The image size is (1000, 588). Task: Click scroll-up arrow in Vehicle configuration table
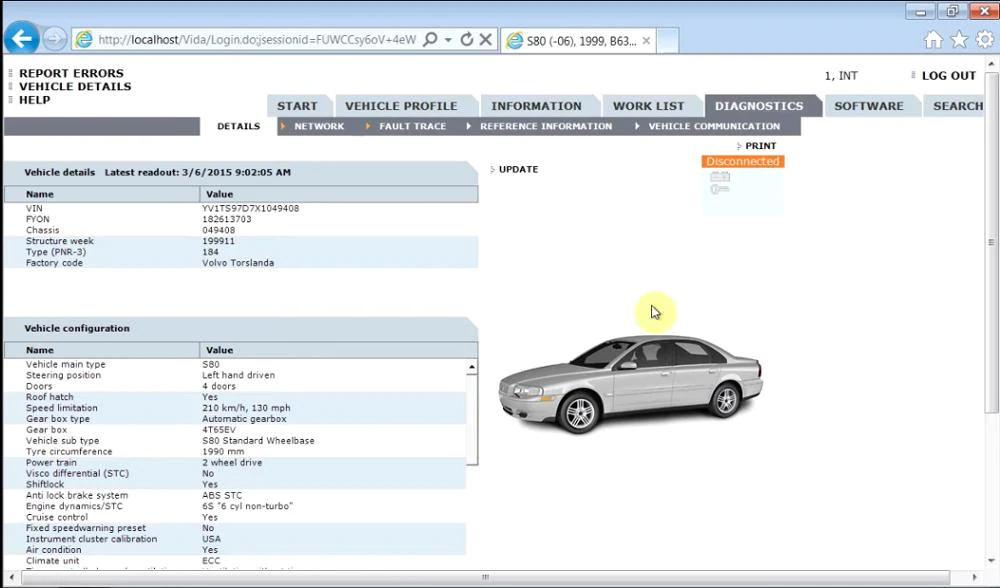point(472,367)
